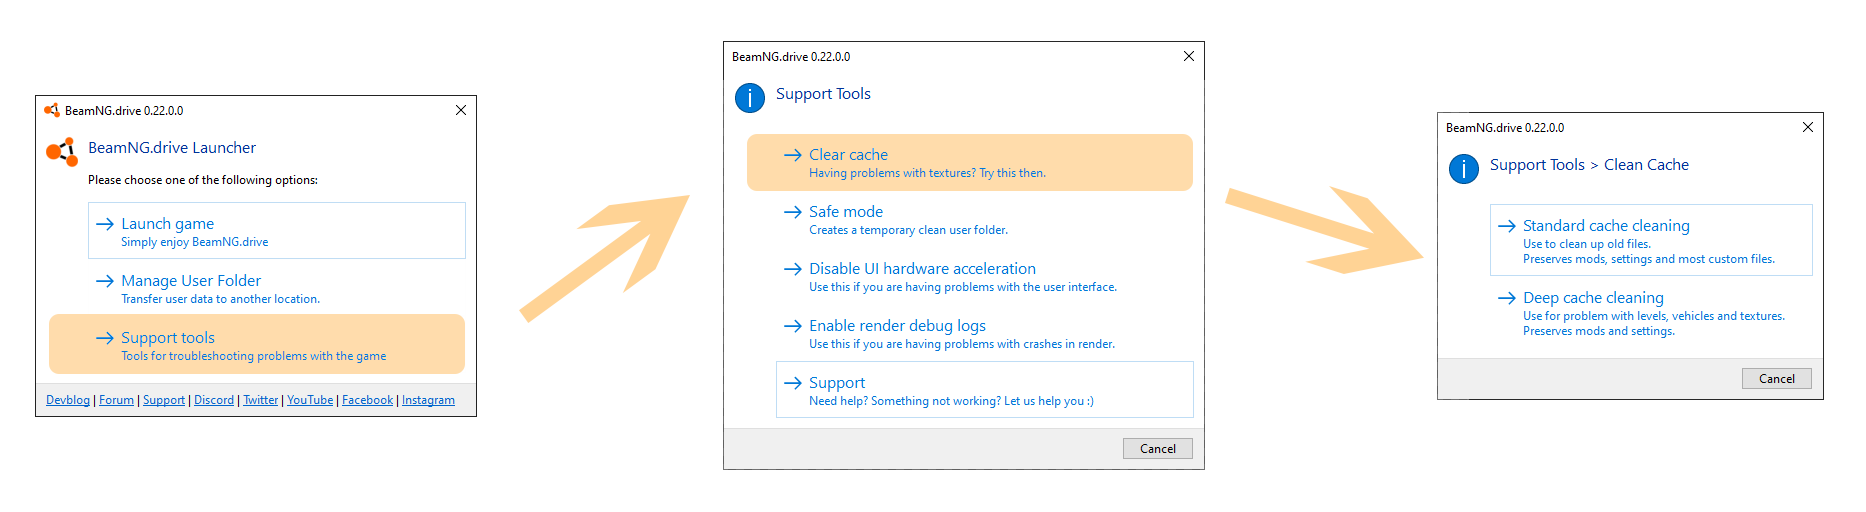Cancel the Support Tools dialog
The image size is (1866, 512).
click(1158, 448)
